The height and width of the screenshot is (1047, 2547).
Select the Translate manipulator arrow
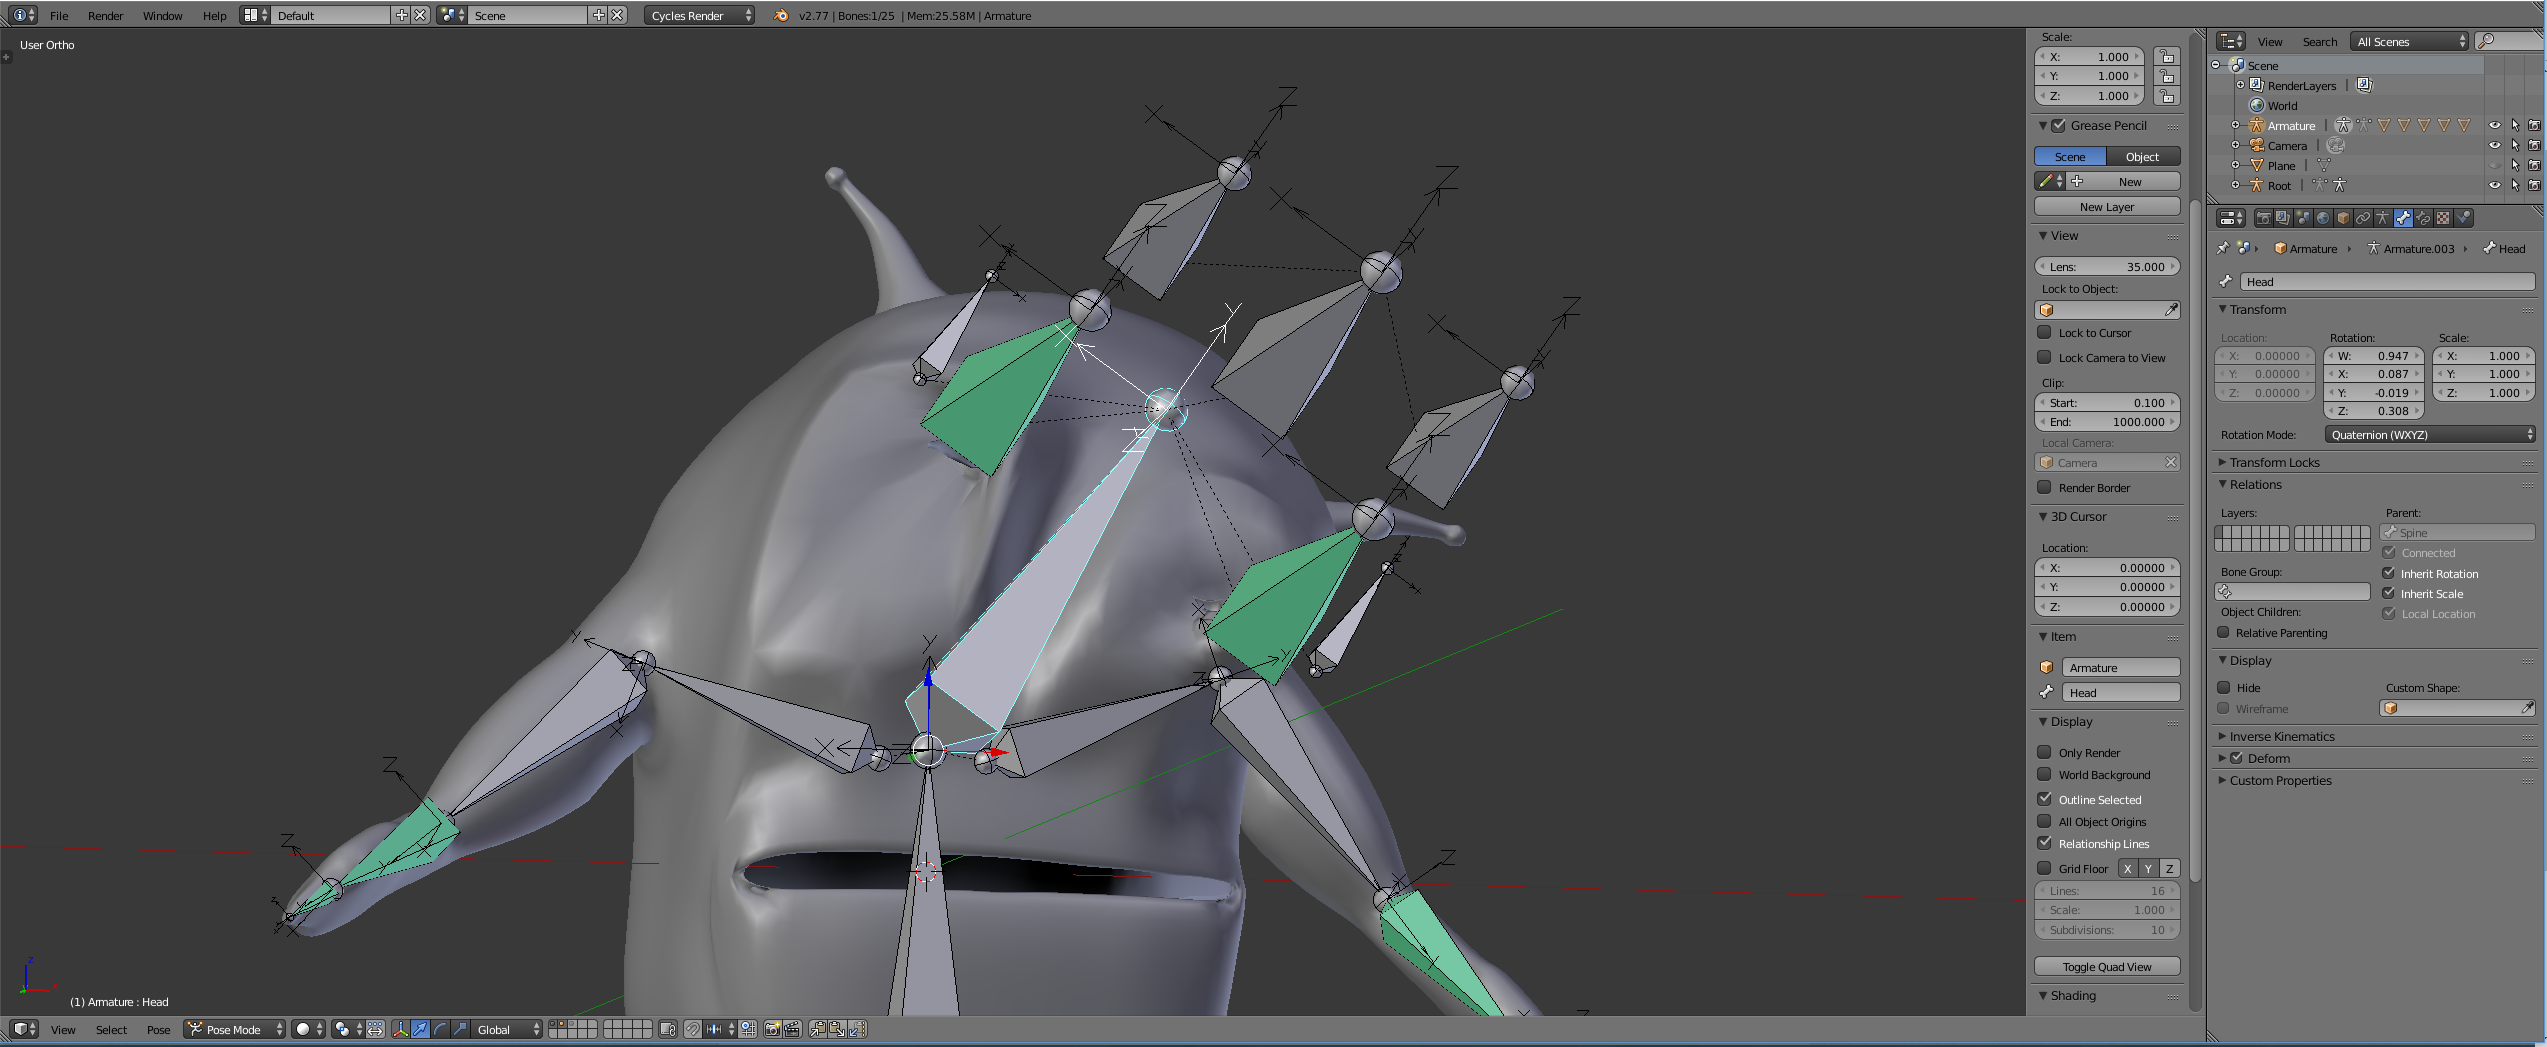[x=420, y=1029]
